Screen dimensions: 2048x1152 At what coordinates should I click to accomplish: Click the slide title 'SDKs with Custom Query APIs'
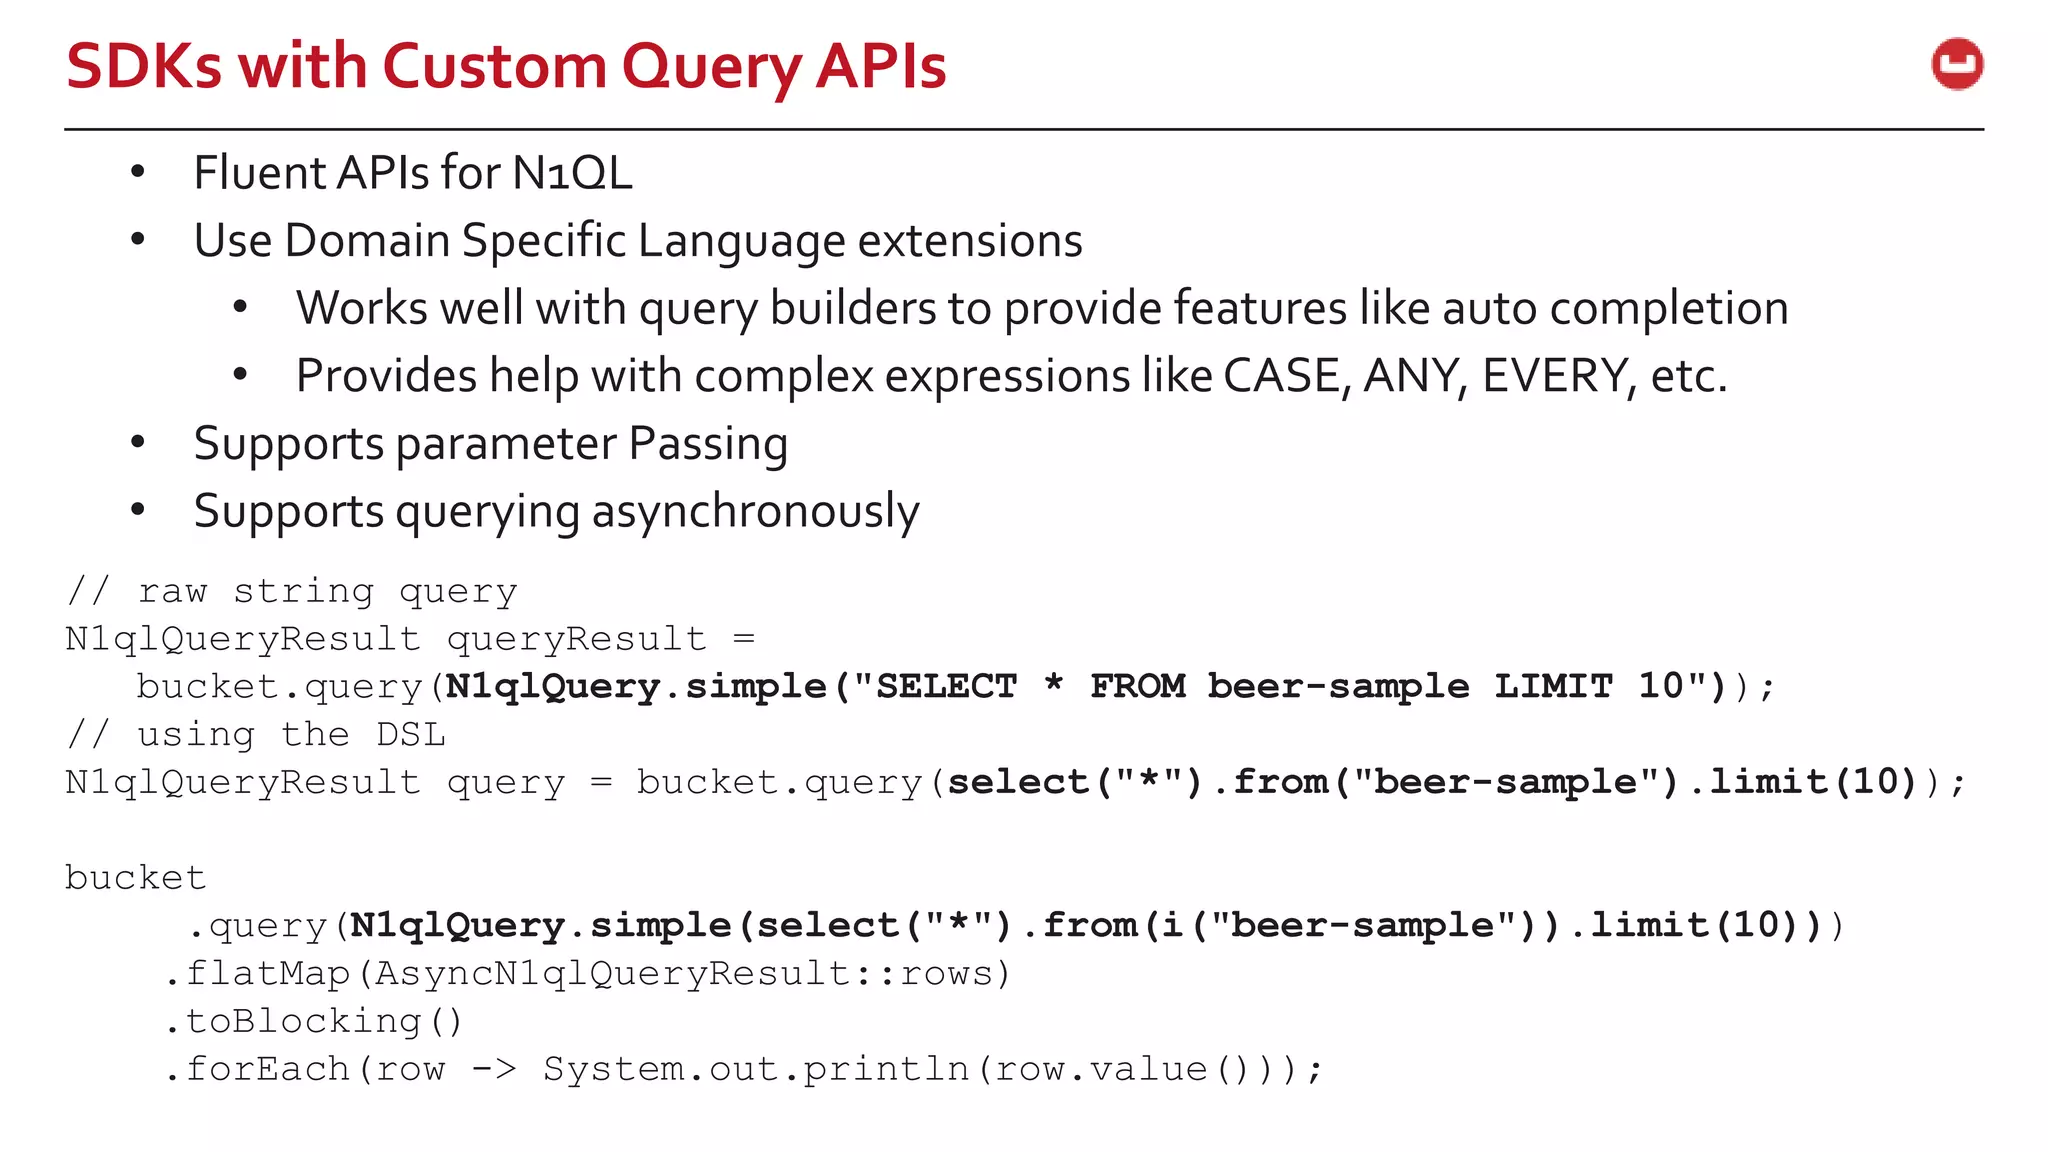pos(506,67)
